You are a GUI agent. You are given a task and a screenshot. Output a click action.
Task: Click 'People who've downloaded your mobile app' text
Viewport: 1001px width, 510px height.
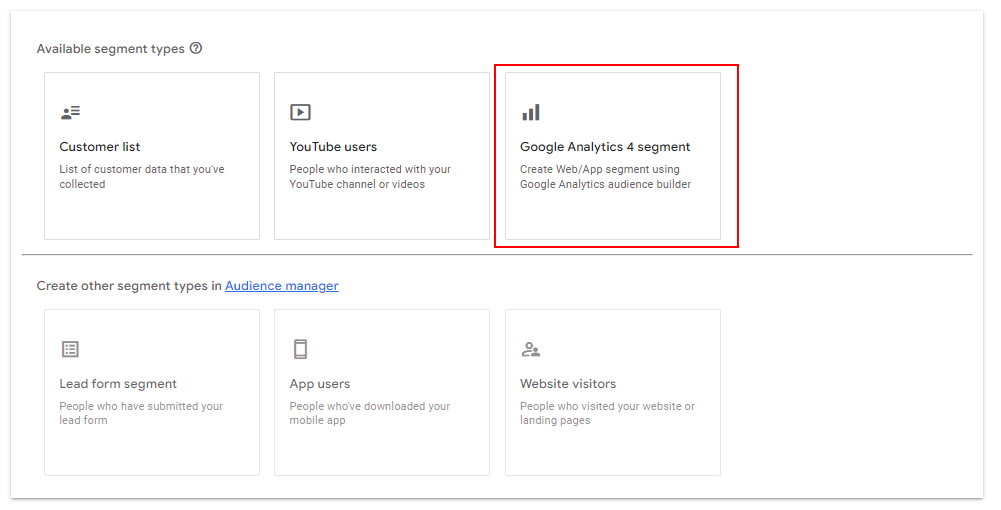[370, 413]
